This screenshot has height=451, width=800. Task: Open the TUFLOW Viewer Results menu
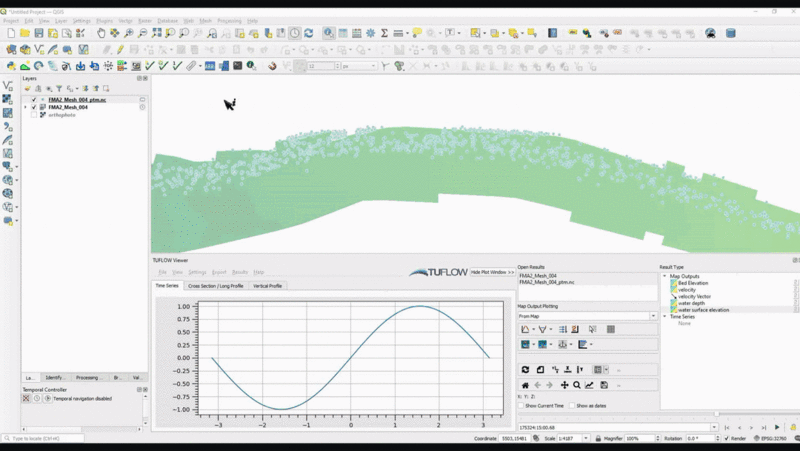tap(240, 272)
